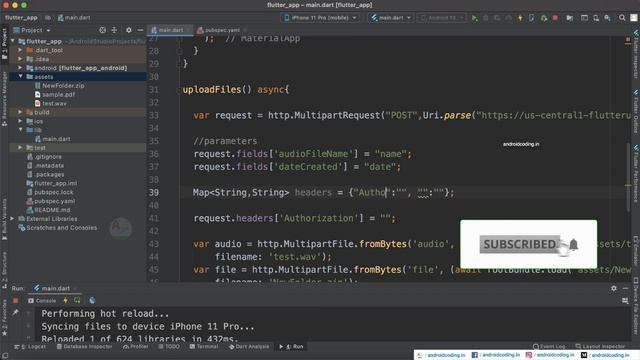The width and height of the screenshot is (640, 360).
Task: Open main.dart run configuration dropdown
Action: tap(391, 18)
